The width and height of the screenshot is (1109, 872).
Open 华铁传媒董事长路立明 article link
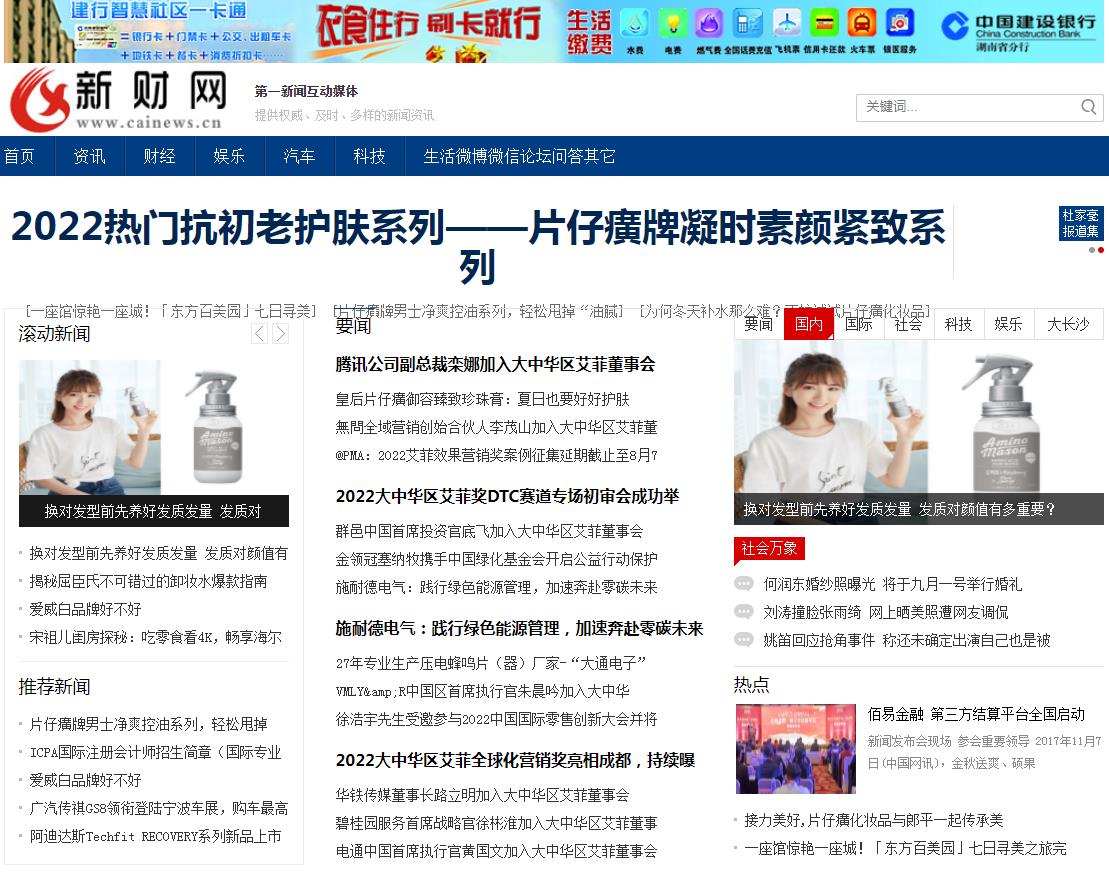click(482, 796)
